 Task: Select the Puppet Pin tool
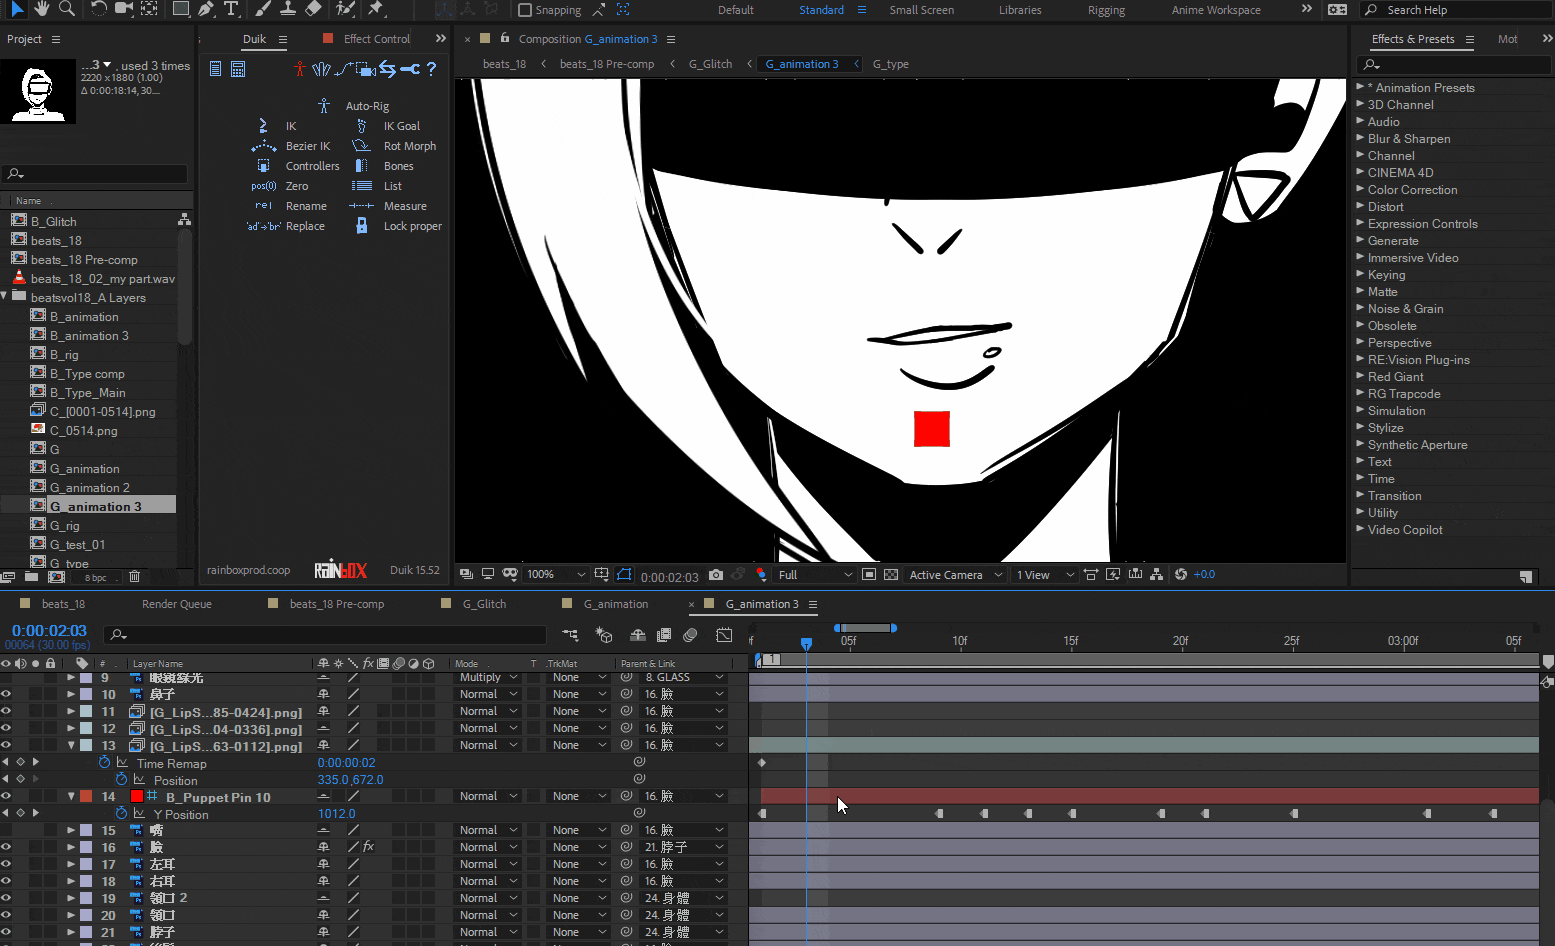click(376, 9)
